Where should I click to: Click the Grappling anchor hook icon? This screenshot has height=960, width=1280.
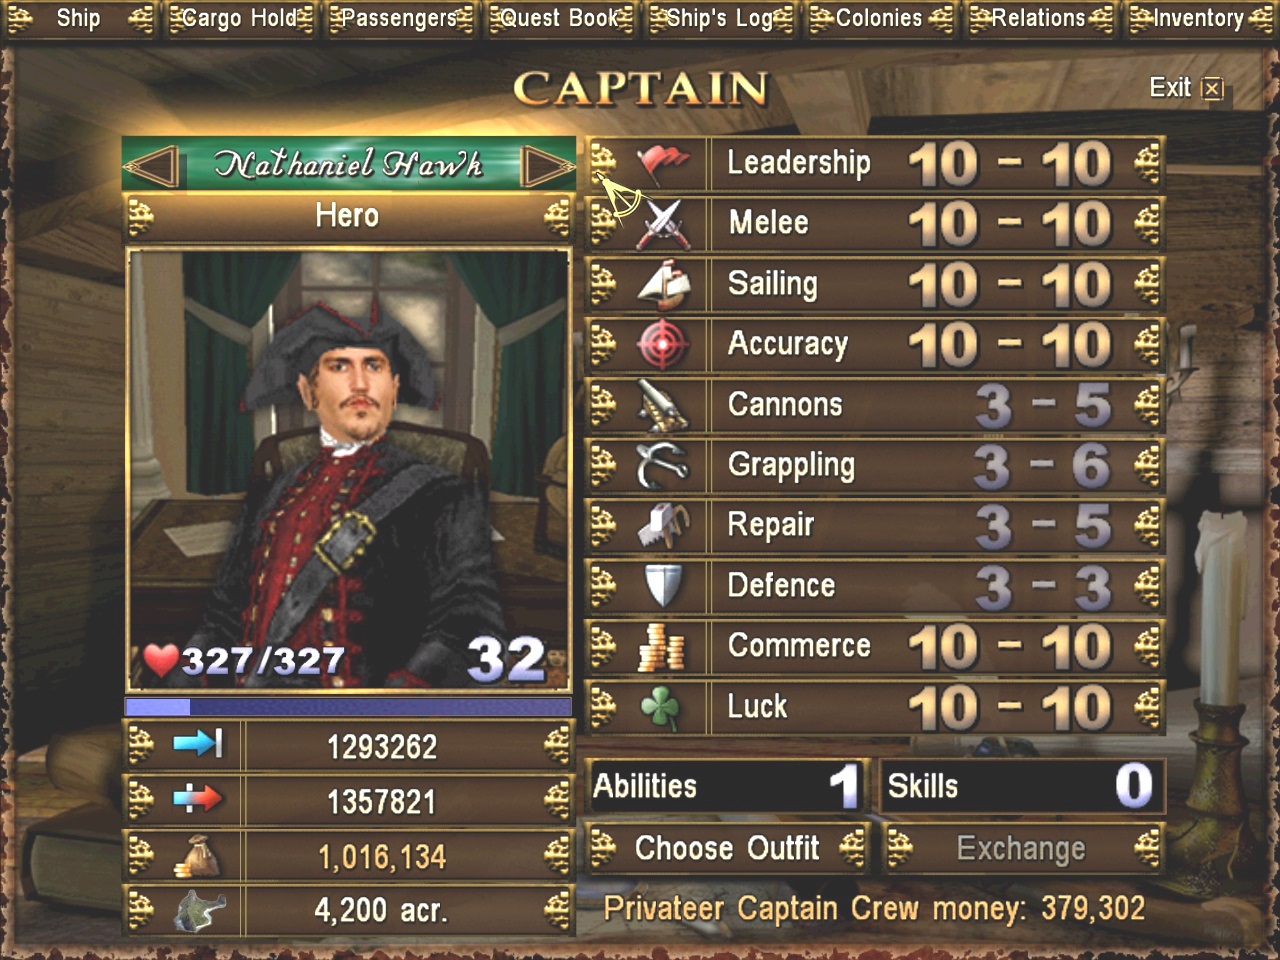point(663,464)
